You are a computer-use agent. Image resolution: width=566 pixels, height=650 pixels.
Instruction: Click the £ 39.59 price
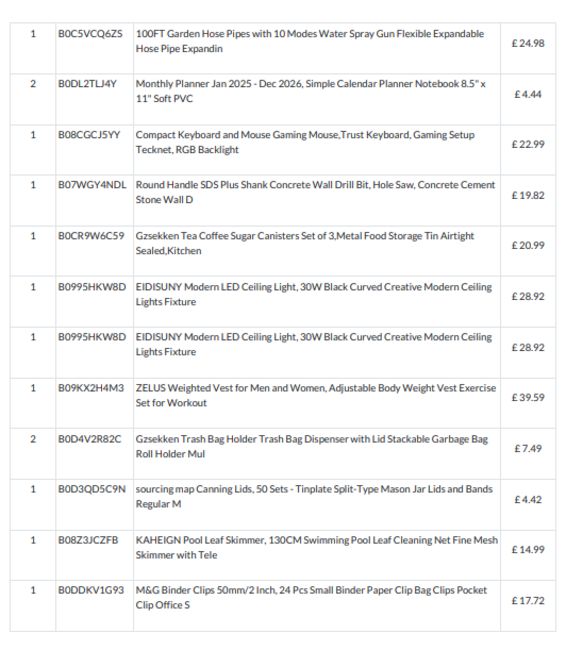[x=528, y=398]
